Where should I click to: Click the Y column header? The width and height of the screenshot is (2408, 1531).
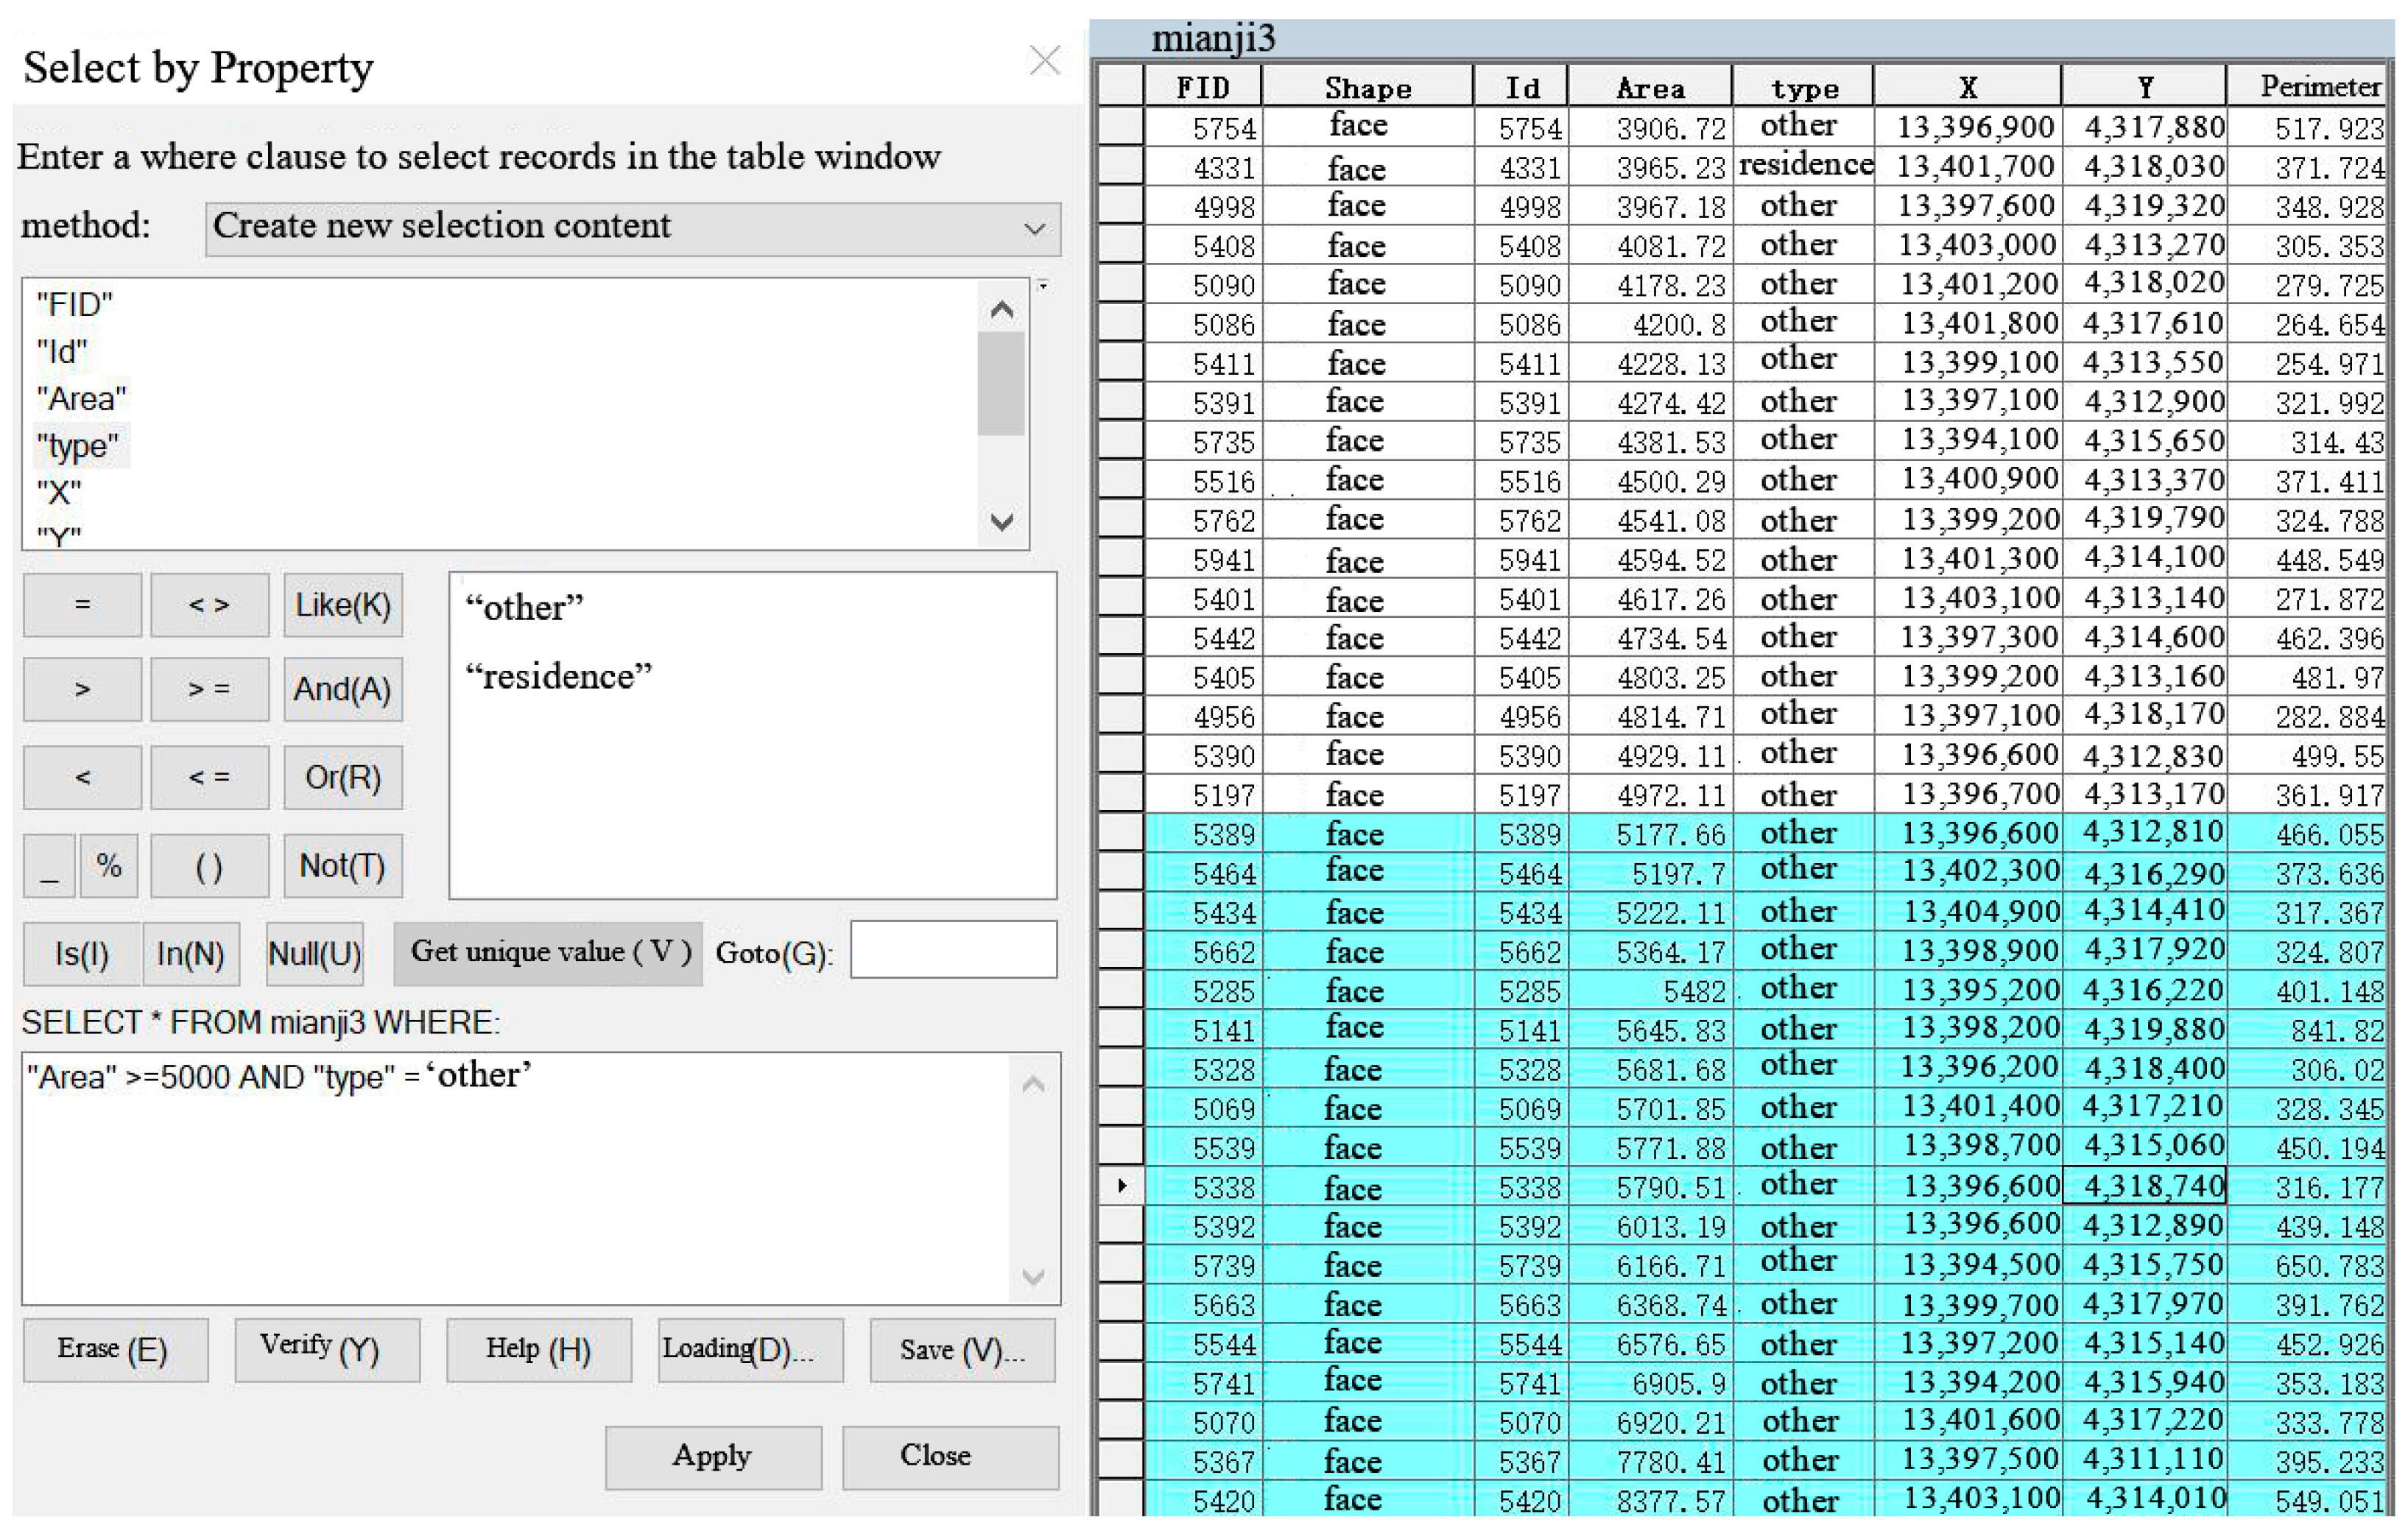[2144, 87]
